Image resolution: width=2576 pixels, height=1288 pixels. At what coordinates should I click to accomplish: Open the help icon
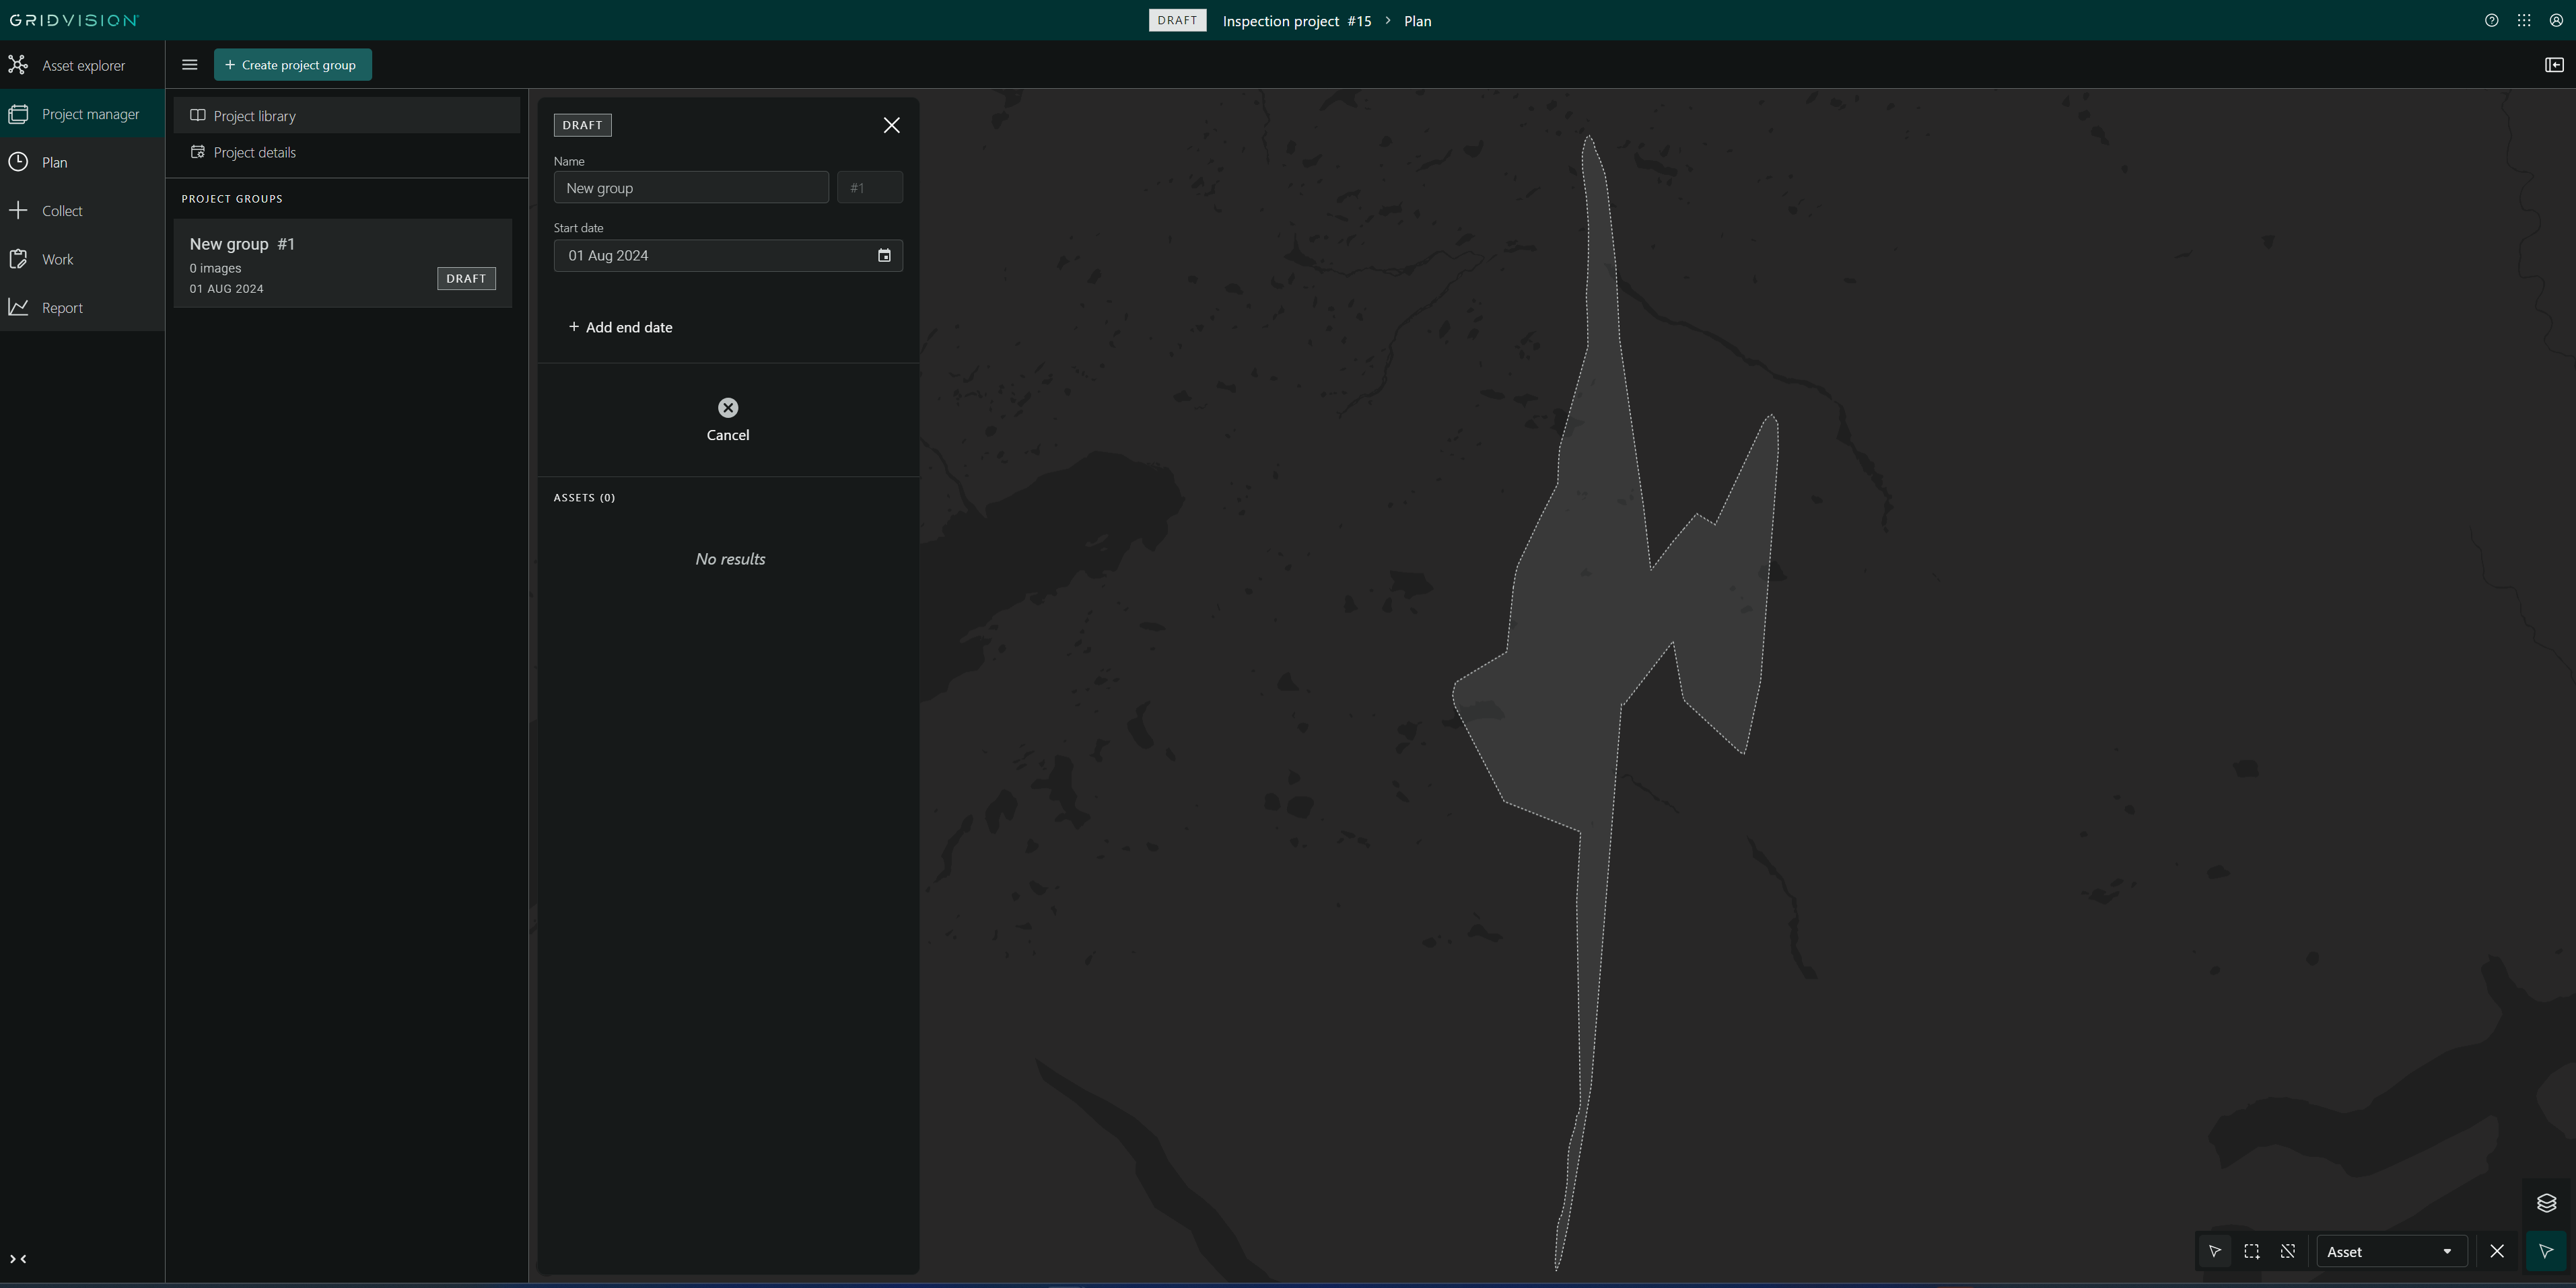(x=2492, y=21)
